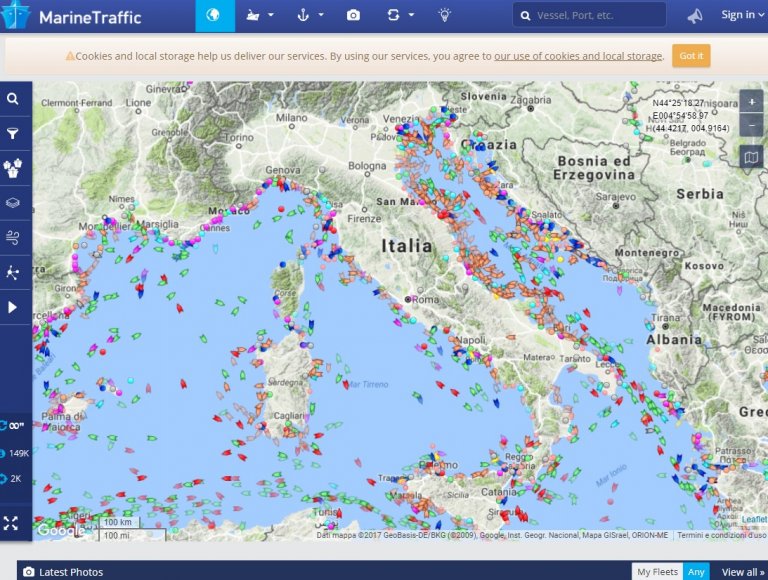Click the coordinates readout N44°25'18.27
The height and width of the screenshot is (580, 768).
(678, 103)
